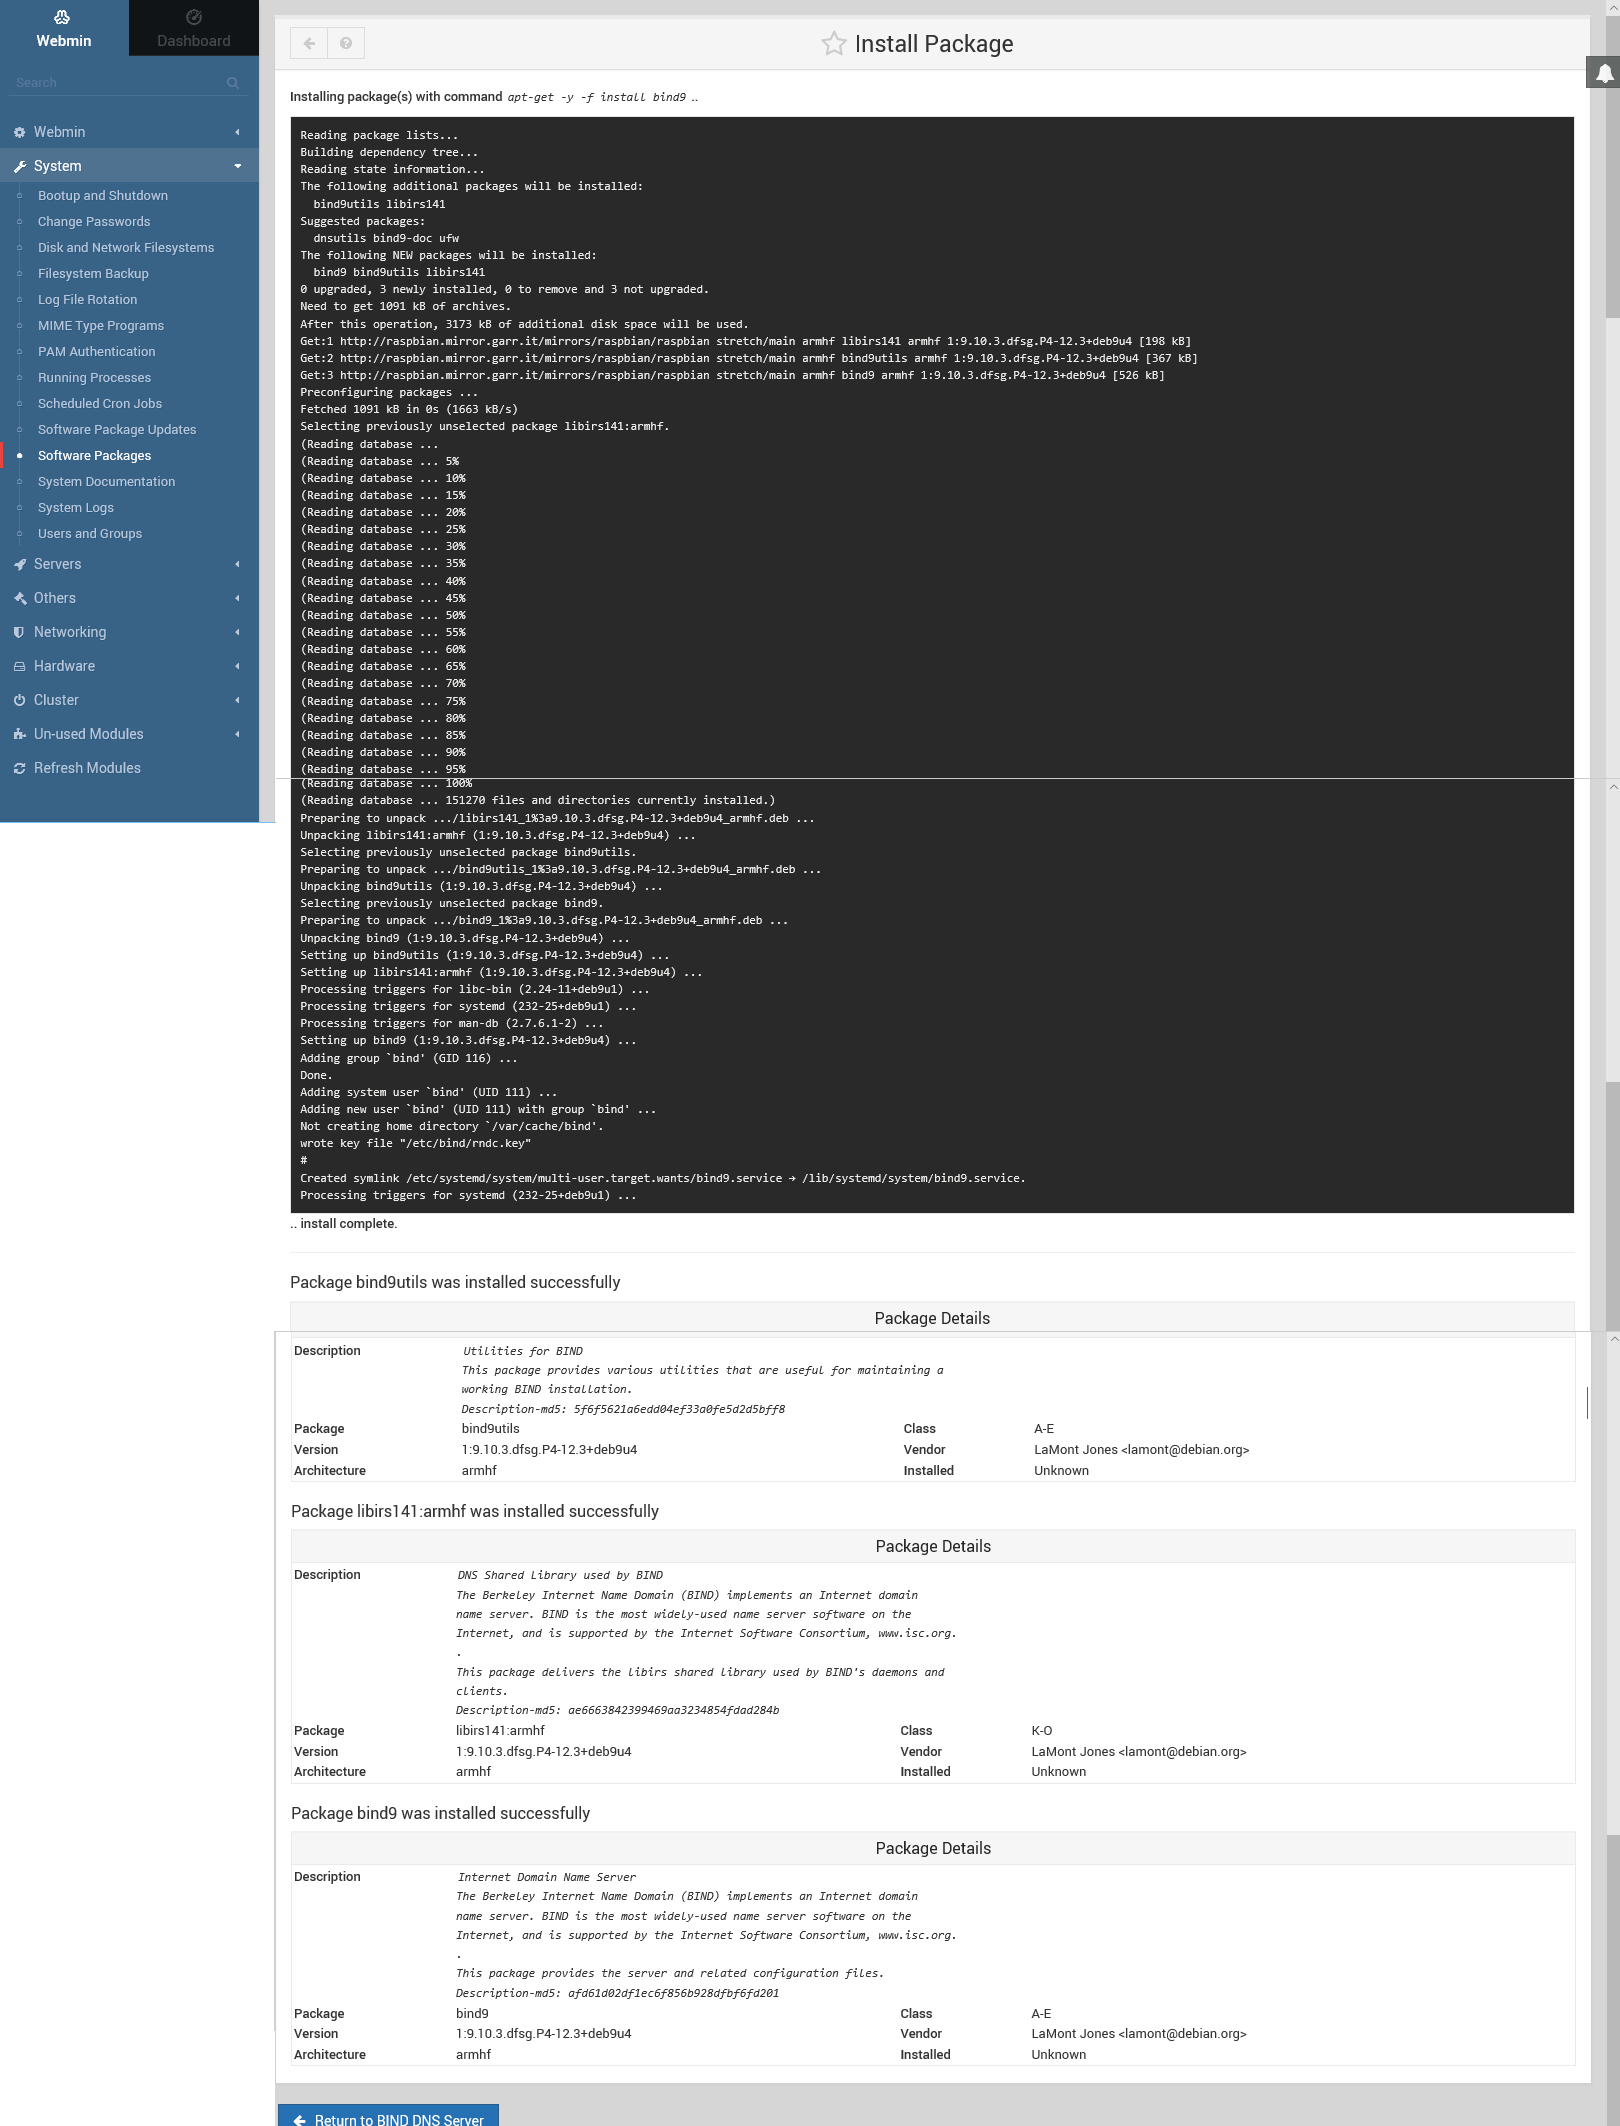
Task: Collapse the System category arrow
Action: (x=238, y=166)
